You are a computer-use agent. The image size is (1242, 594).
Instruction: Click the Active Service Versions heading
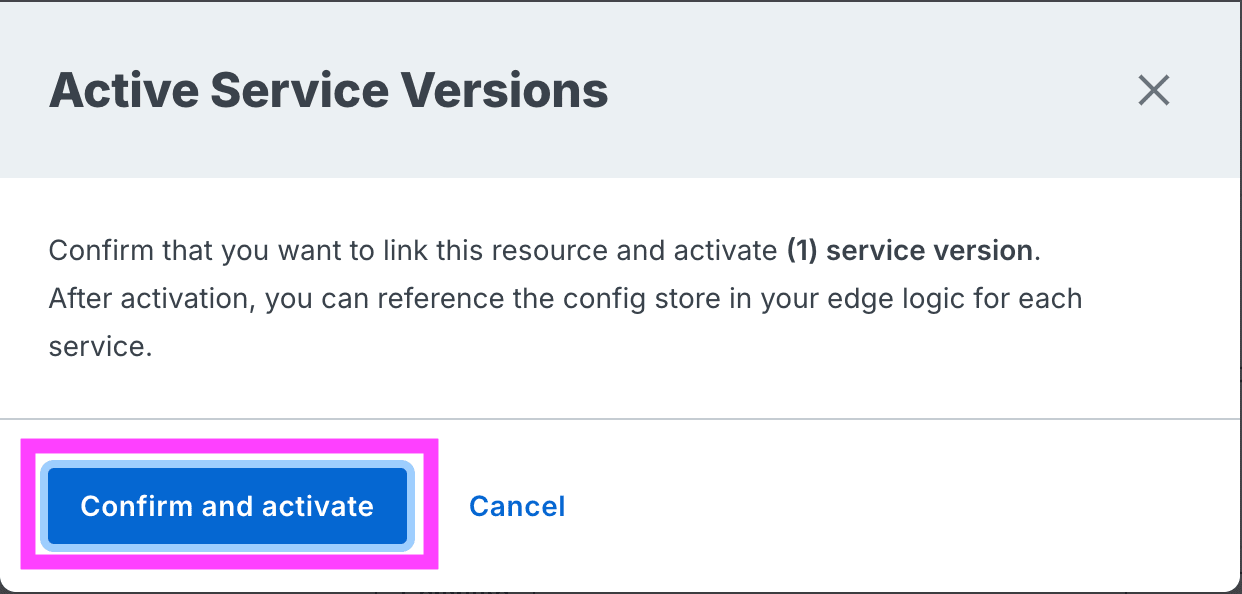tap(328, 90)
